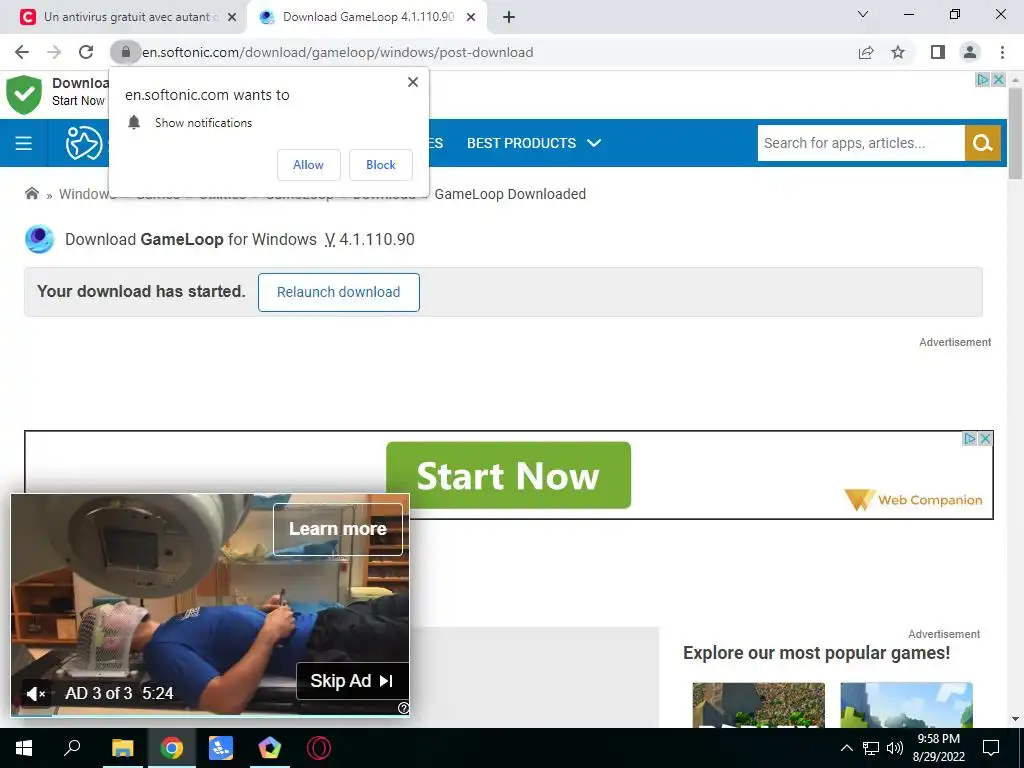
Task: Open the first popular game thumbnail
Action: (x=758, y=705)
